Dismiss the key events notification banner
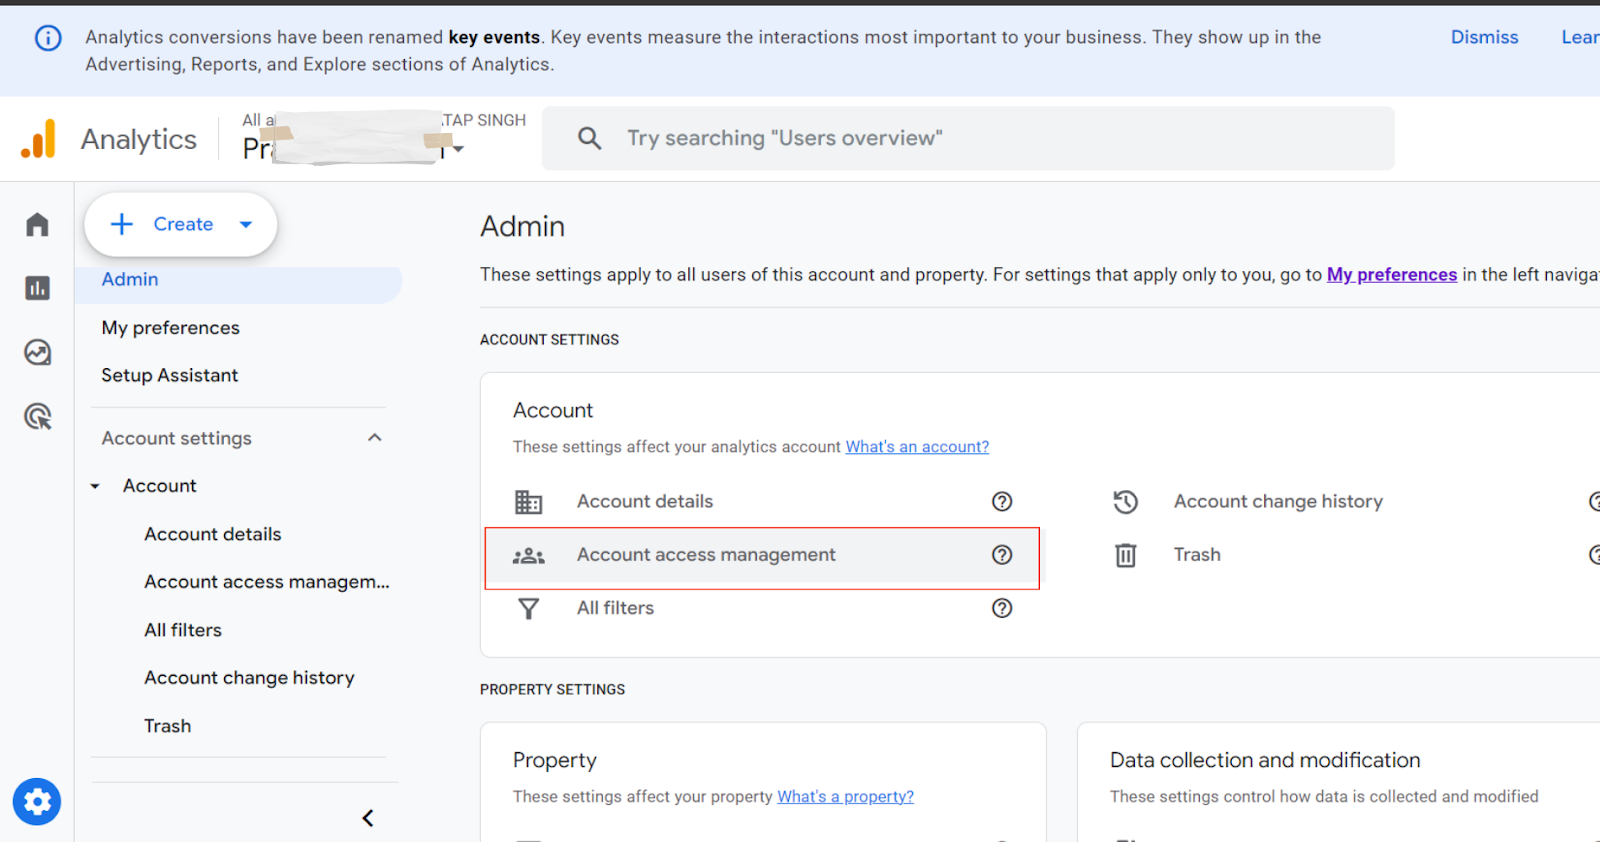The width and height of the screenshot is (1600, 842). [x=1484, y=37]
